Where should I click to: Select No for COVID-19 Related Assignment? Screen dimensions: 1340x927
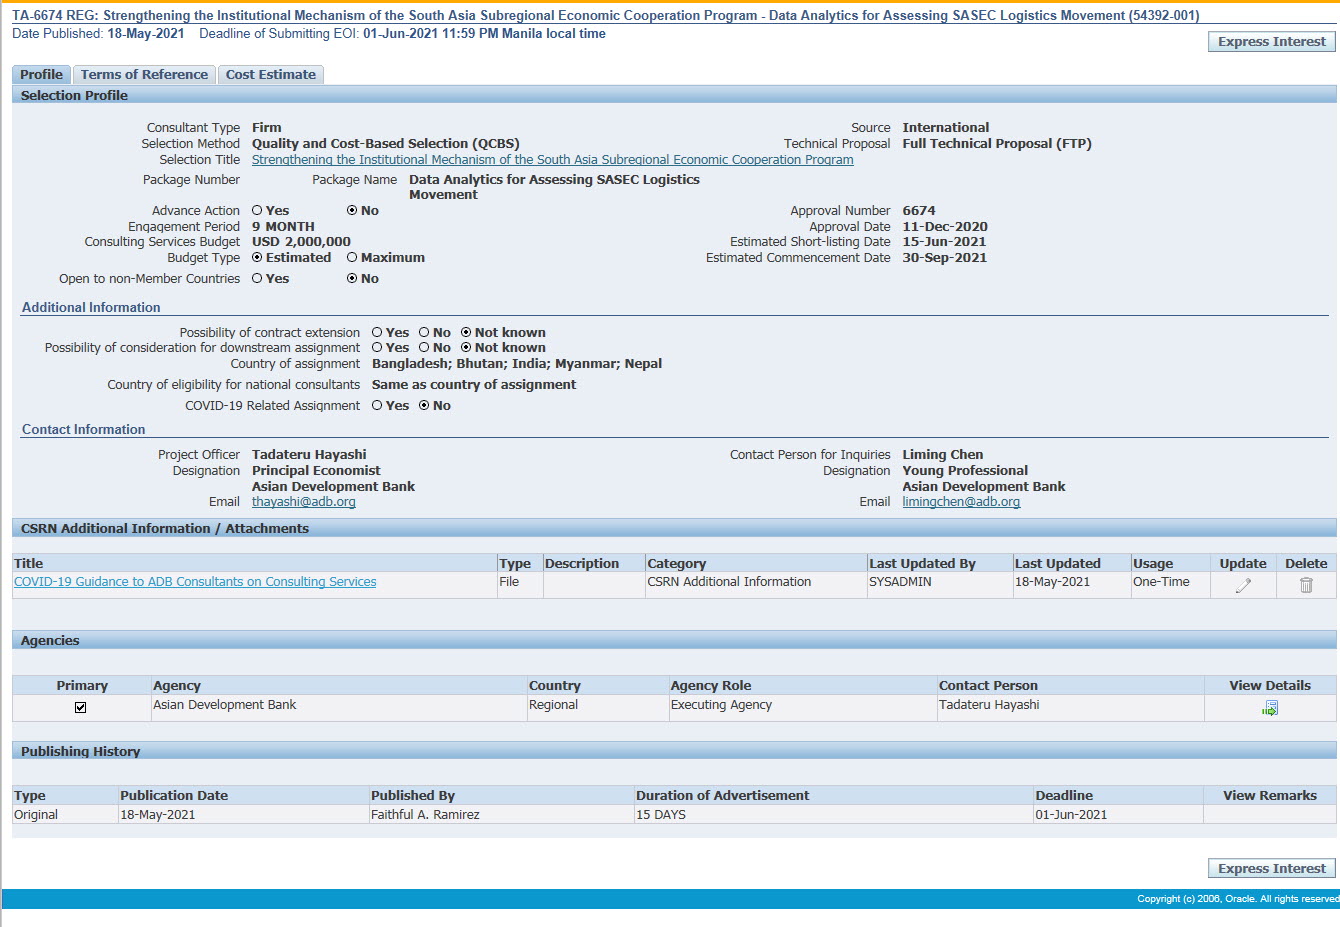coord(424,406)
